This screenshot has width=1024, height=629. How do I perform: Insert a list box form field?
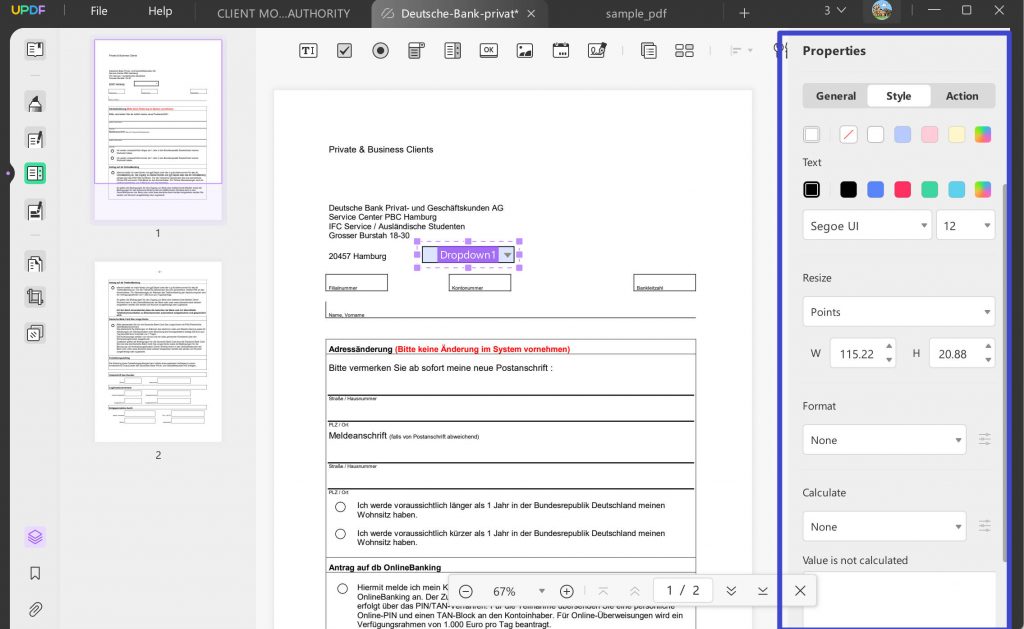pos(452,49)
